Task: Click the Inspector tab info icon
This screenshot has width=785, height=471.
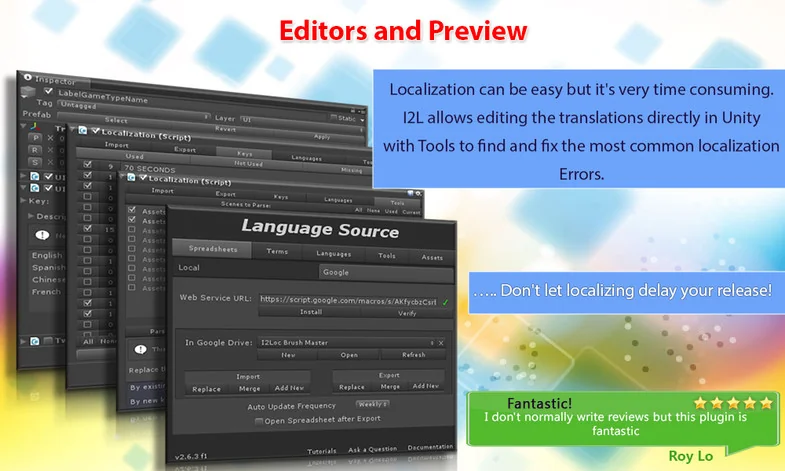Action: [x=28, y=77]
